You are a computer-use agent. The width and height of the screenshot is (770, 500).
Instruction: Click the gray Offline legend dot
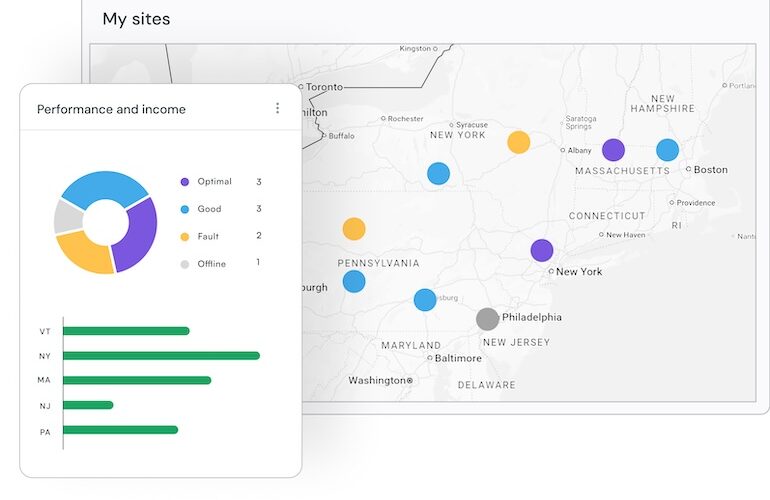(185, 264)
